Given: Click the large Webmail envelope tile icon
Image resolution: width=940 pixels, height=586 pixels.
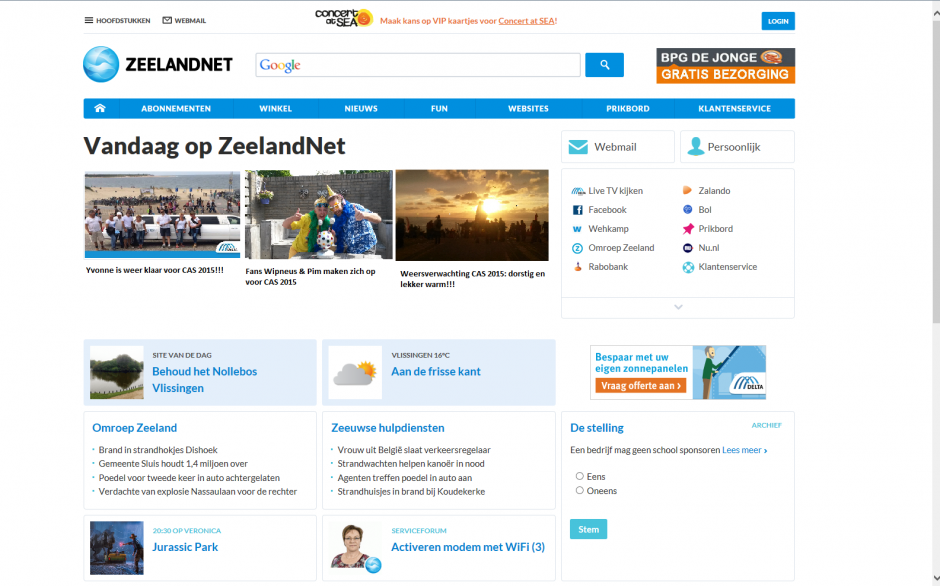Looking at the screenshot, I should (x=578, y=147).
